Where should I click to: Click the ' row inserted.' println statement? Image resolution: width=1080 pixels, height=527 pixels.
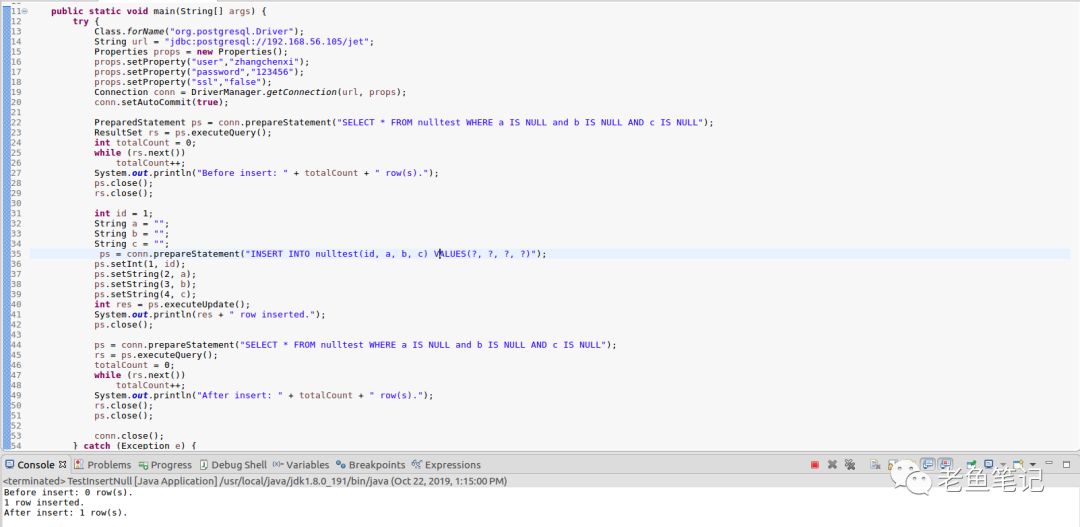(x=209, y=315)
